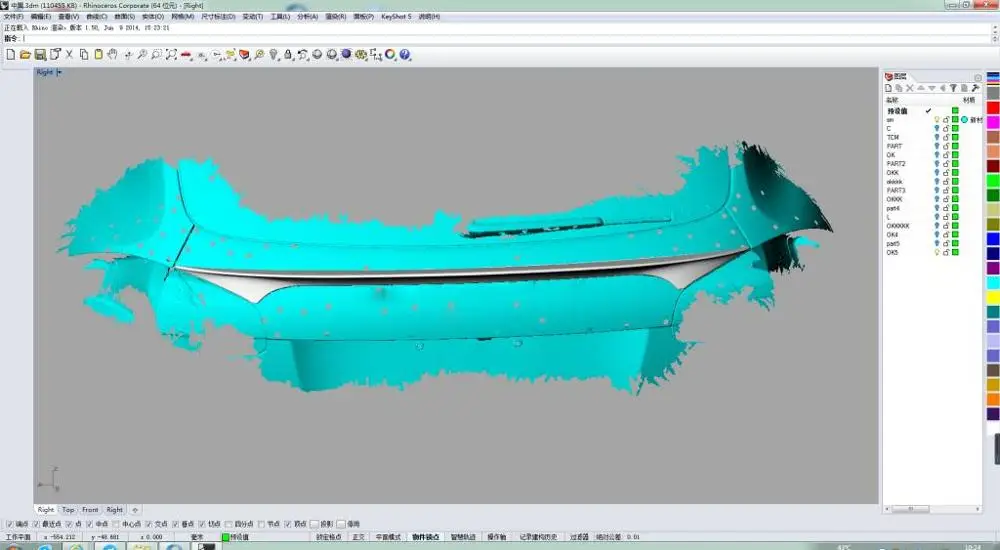
Task: Open the Right viewport title dropdown
Action: click(x=60, y=72)
